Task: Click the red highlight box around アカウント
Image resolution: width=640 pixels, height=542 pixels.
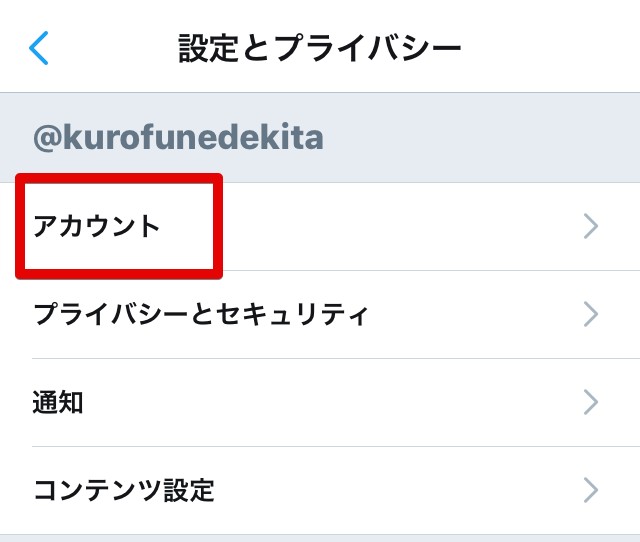Action: point(120,181)
